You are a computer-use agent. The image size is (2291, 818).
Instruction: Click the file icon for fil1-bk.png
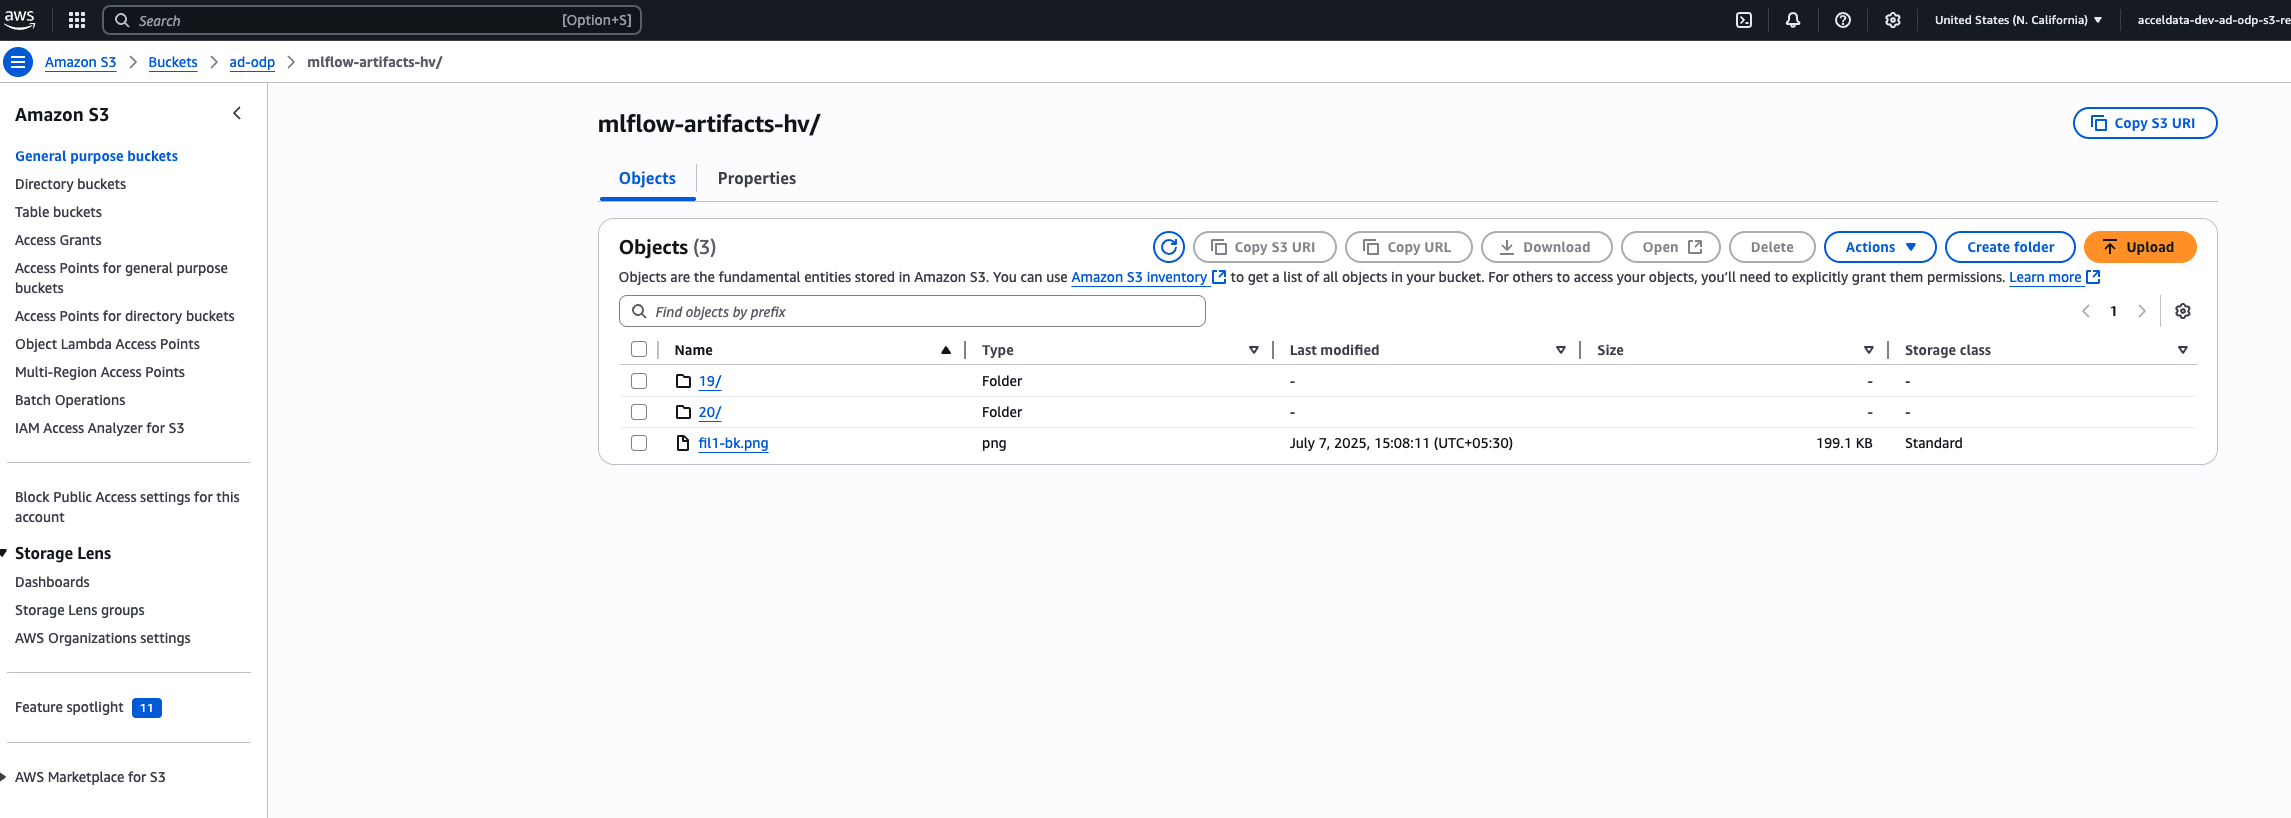click(x=683, y=443)
